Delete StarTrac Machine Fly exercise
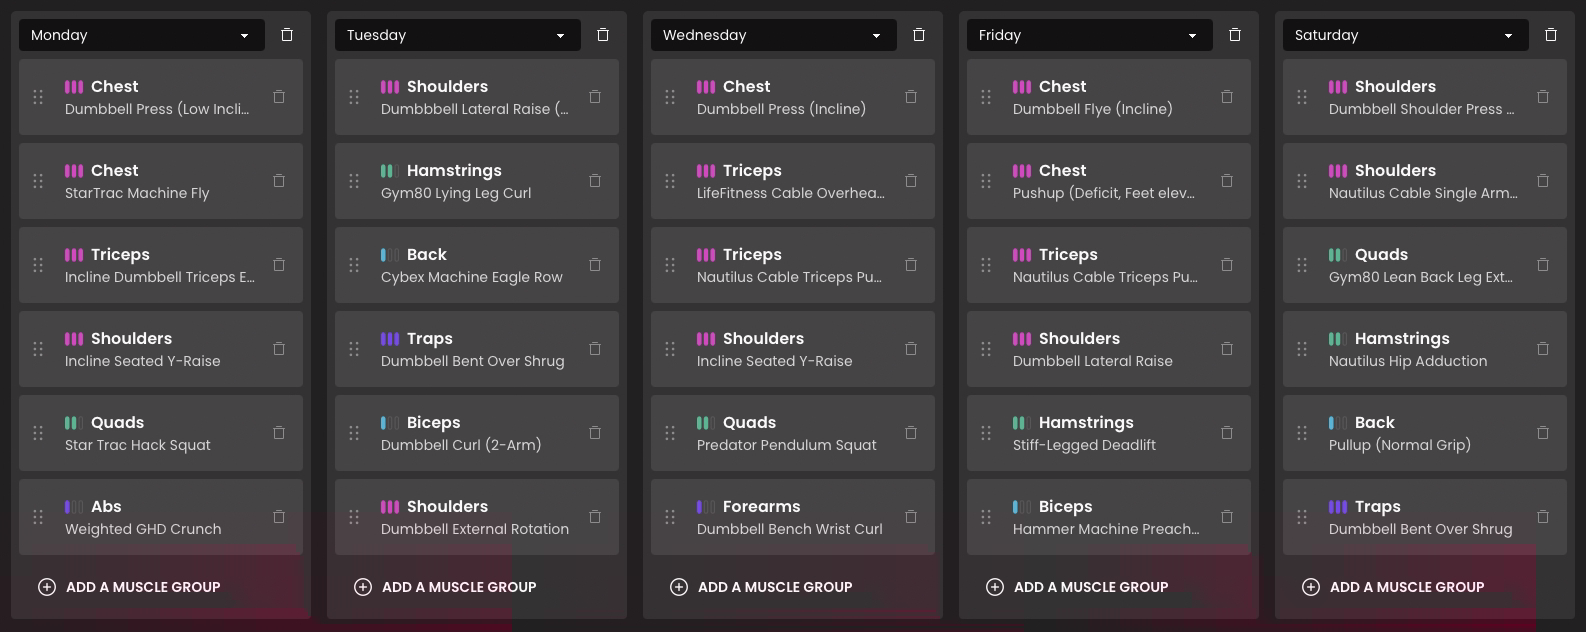The width and height of the screenshot is (1586, 632). [x=279, y=181]
